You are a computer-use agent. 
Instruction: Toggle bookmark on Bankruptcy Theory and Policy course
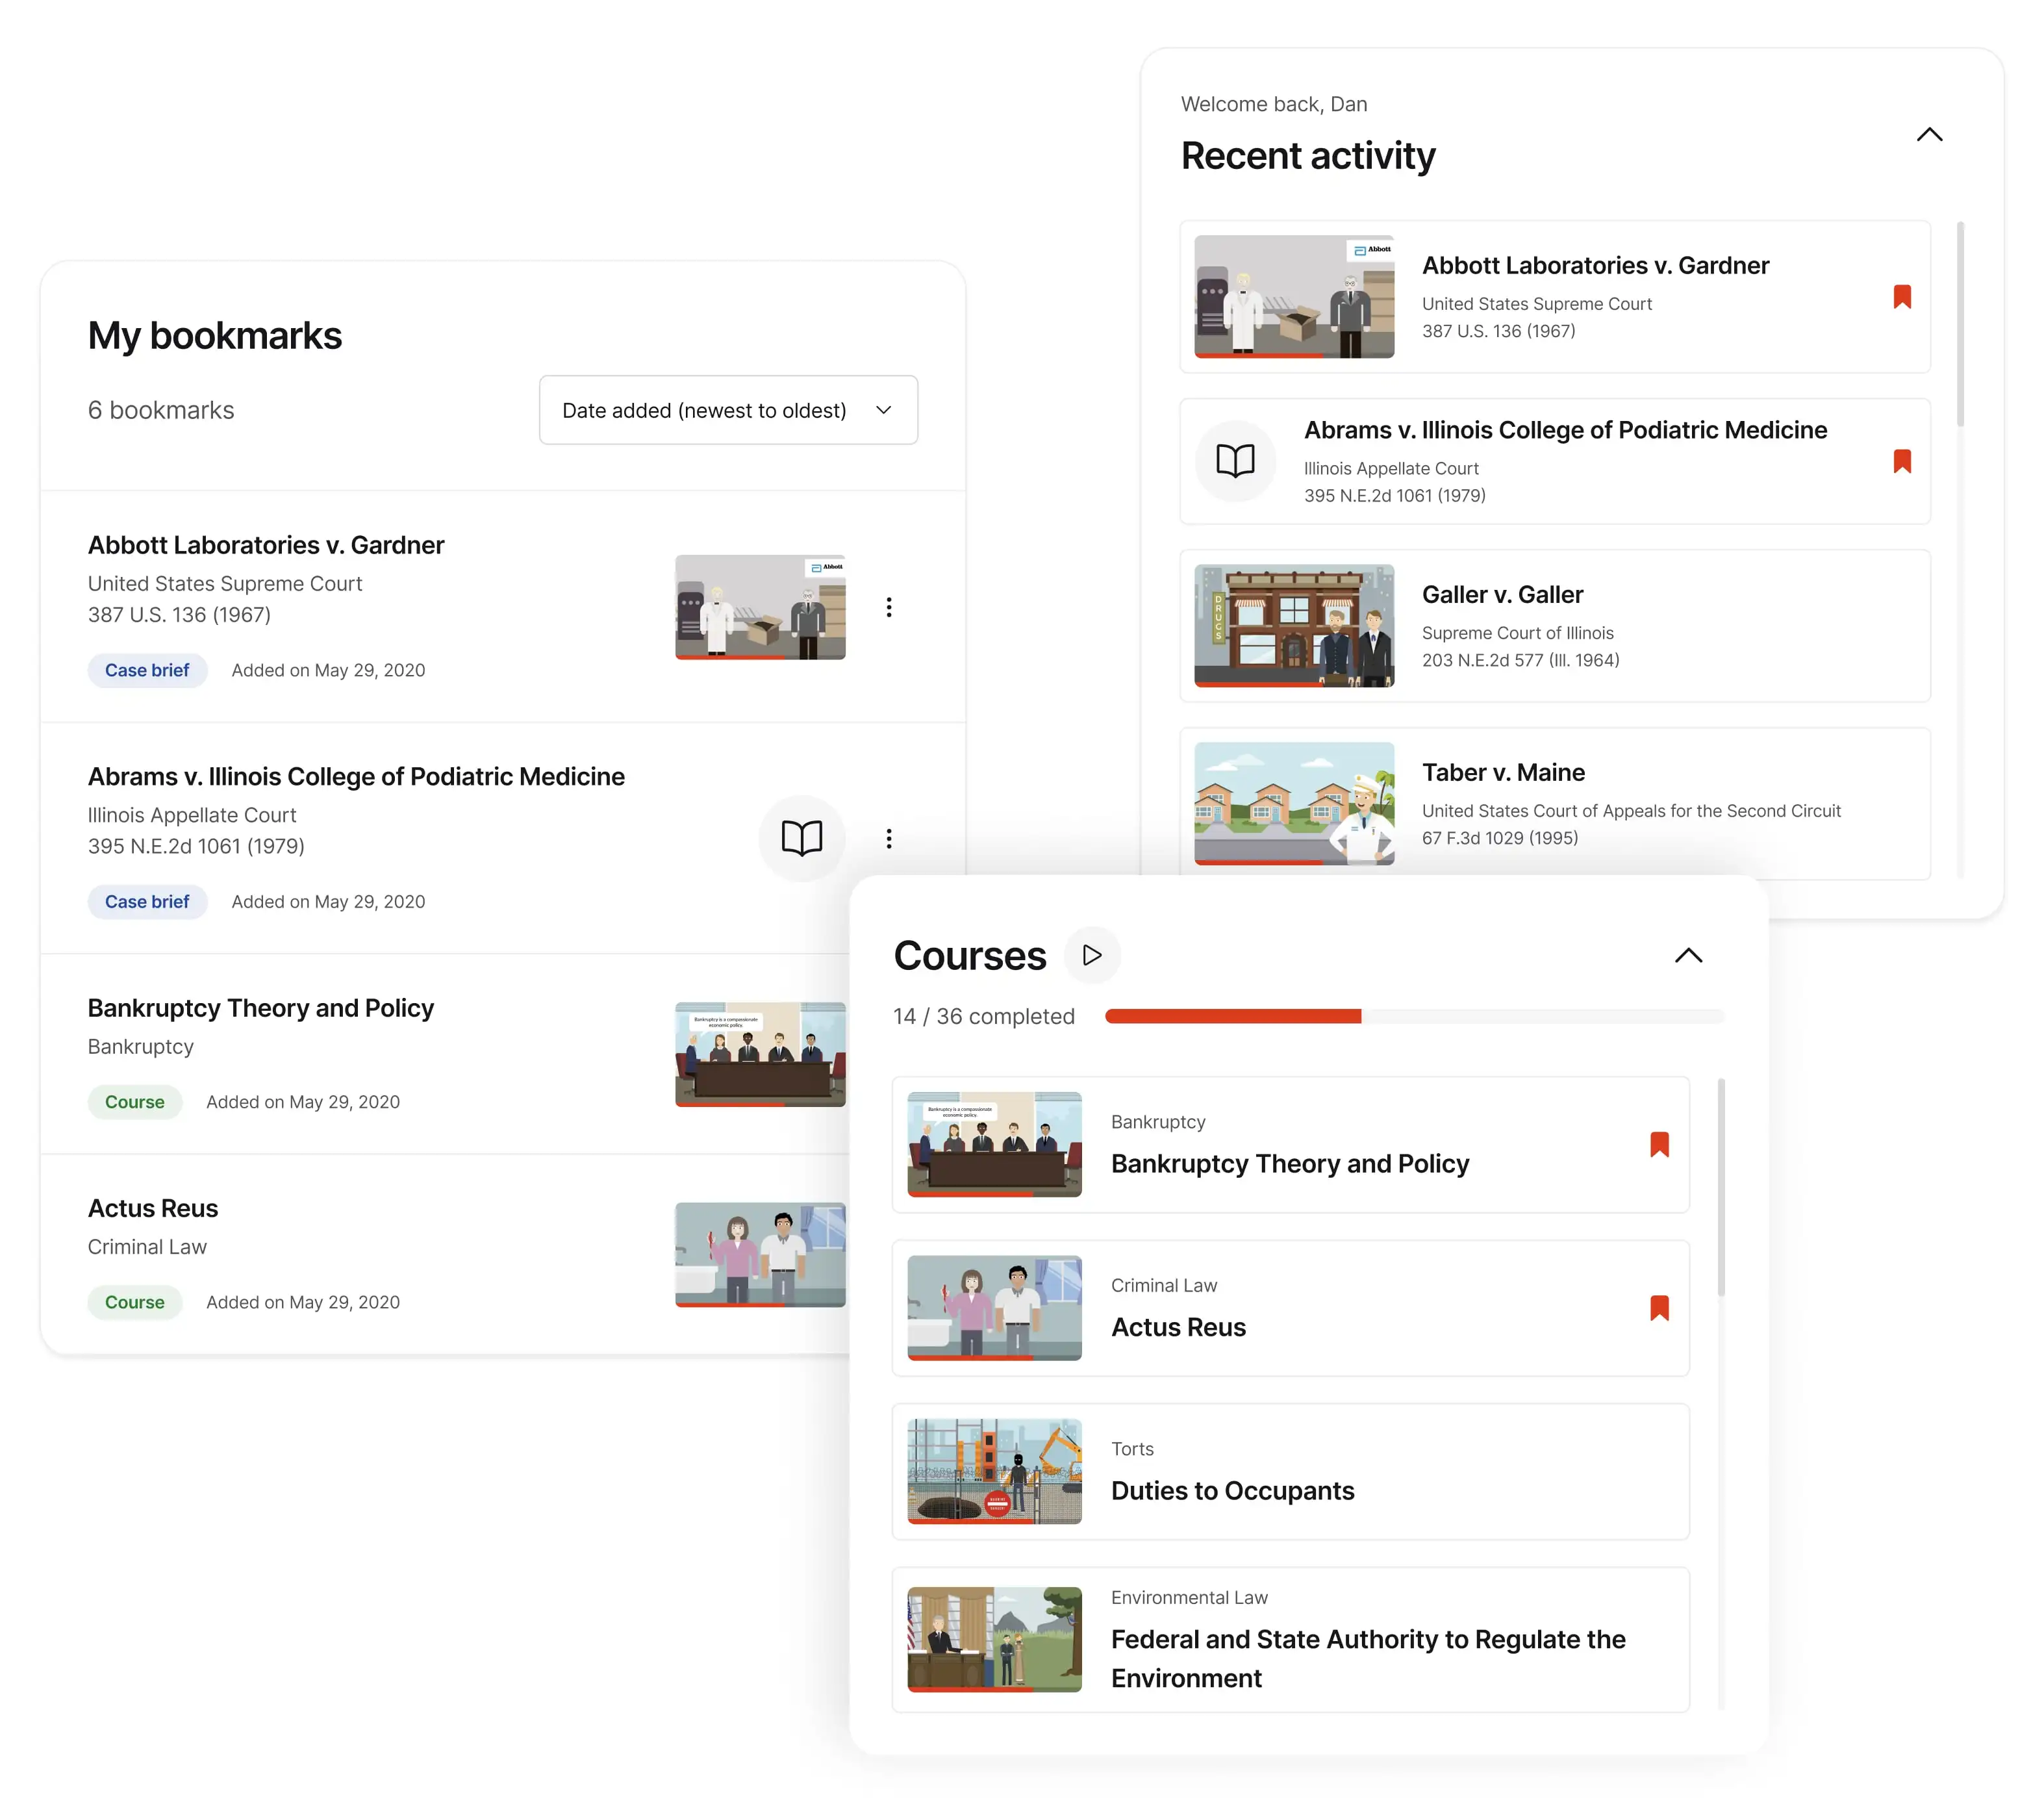[x=1659, y=1144]
